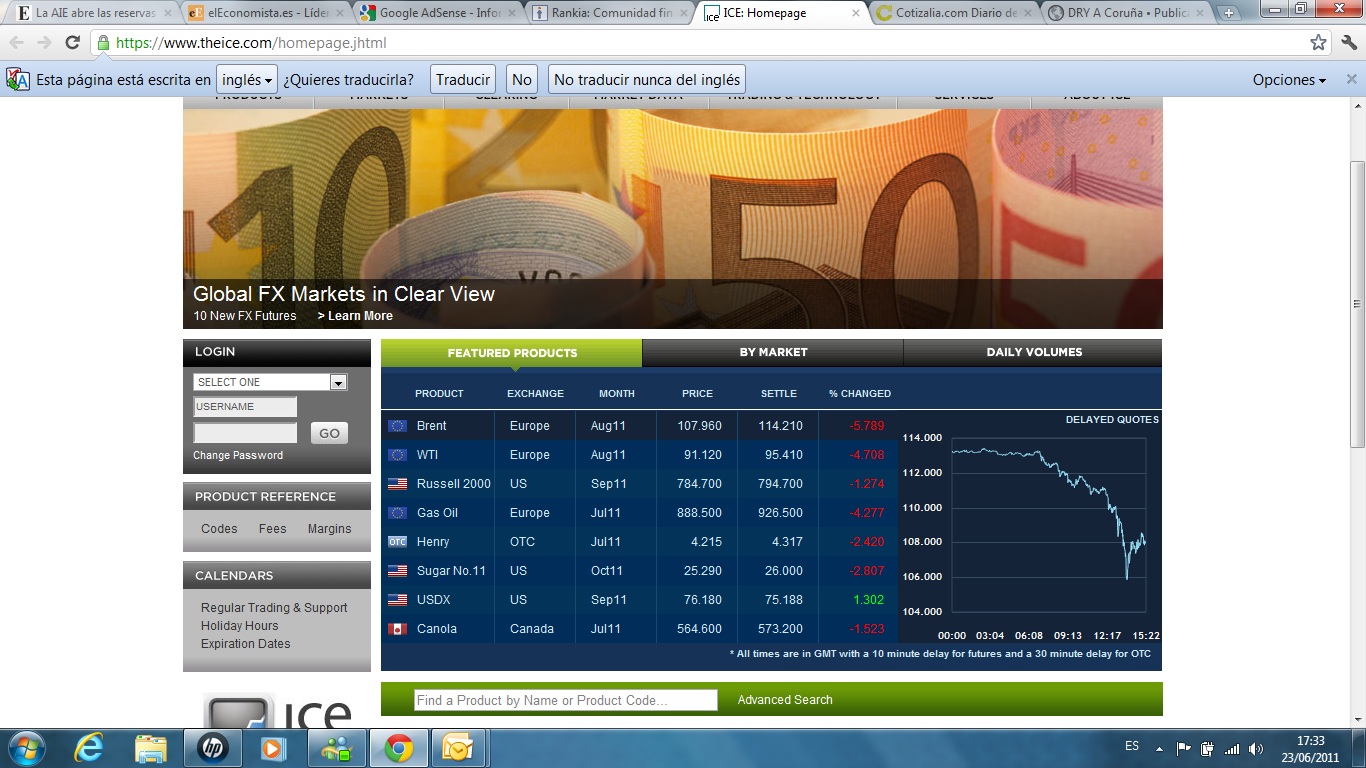Bookmark this page with the star icon
Viewport: 1366px width, 768px height.
coord(1318,43)
